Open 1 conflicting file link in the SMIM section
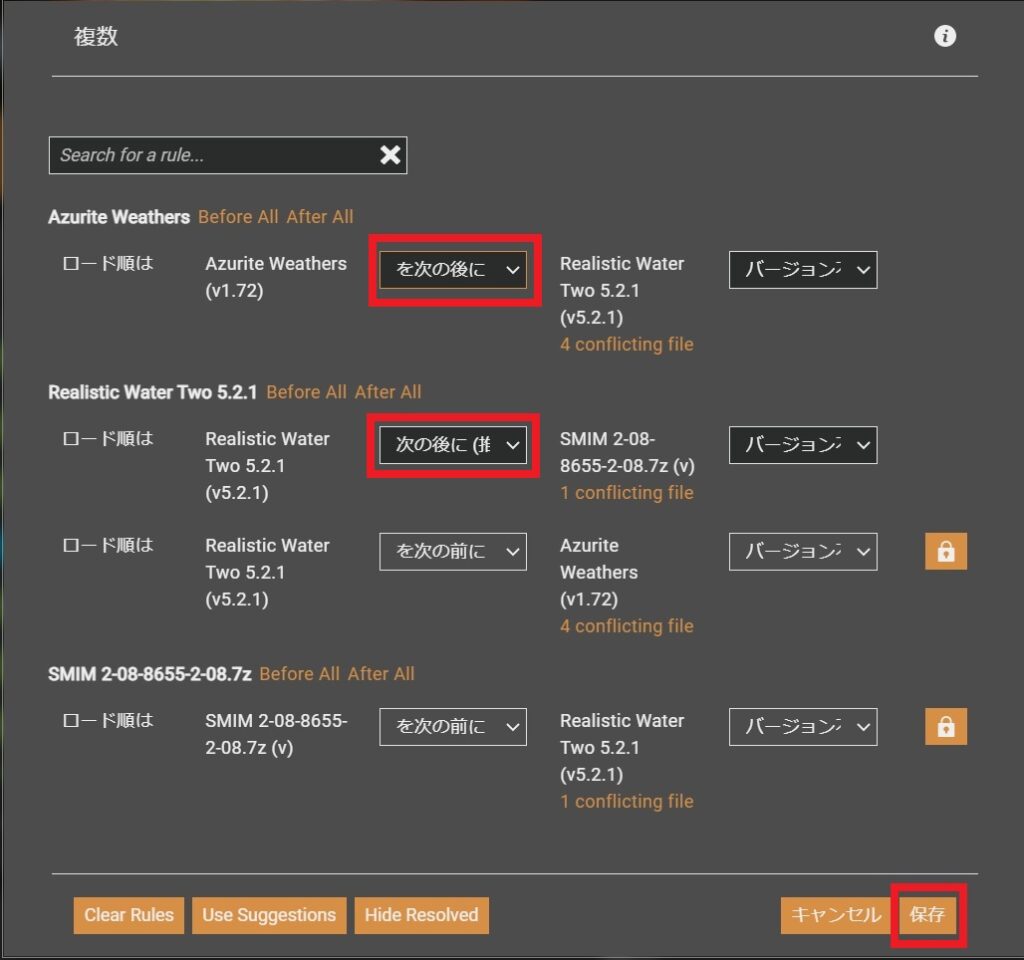The image size is (1024, 960). (626, 801)
